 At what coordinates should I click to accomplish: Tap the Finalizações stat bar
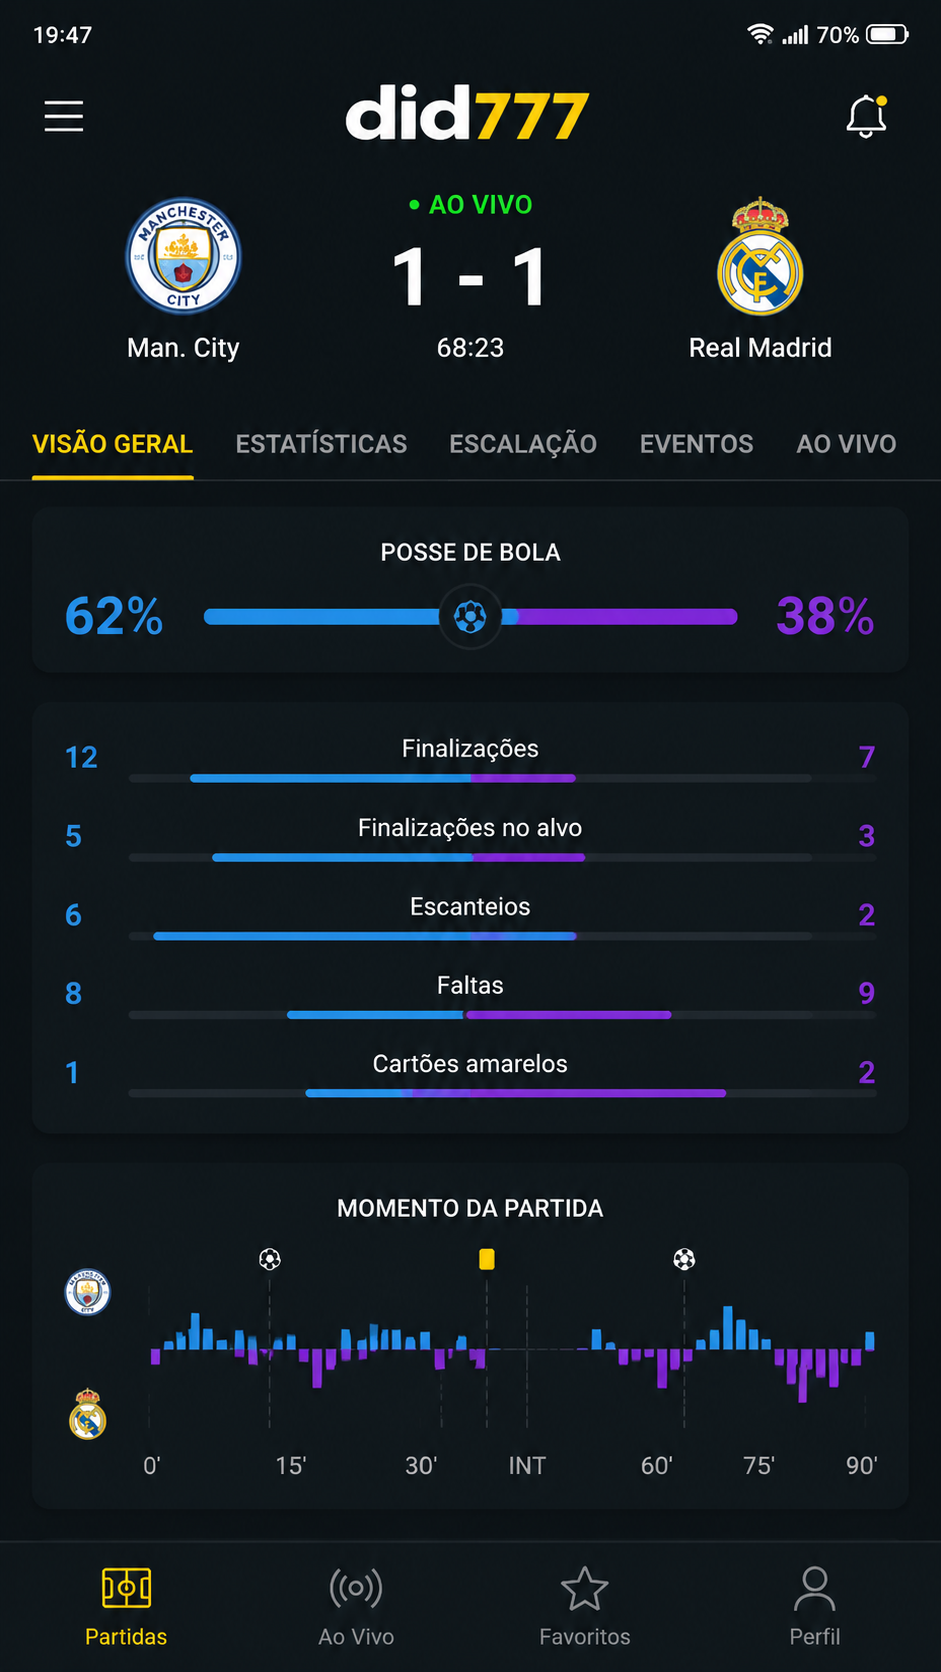(x=470, y=778)
